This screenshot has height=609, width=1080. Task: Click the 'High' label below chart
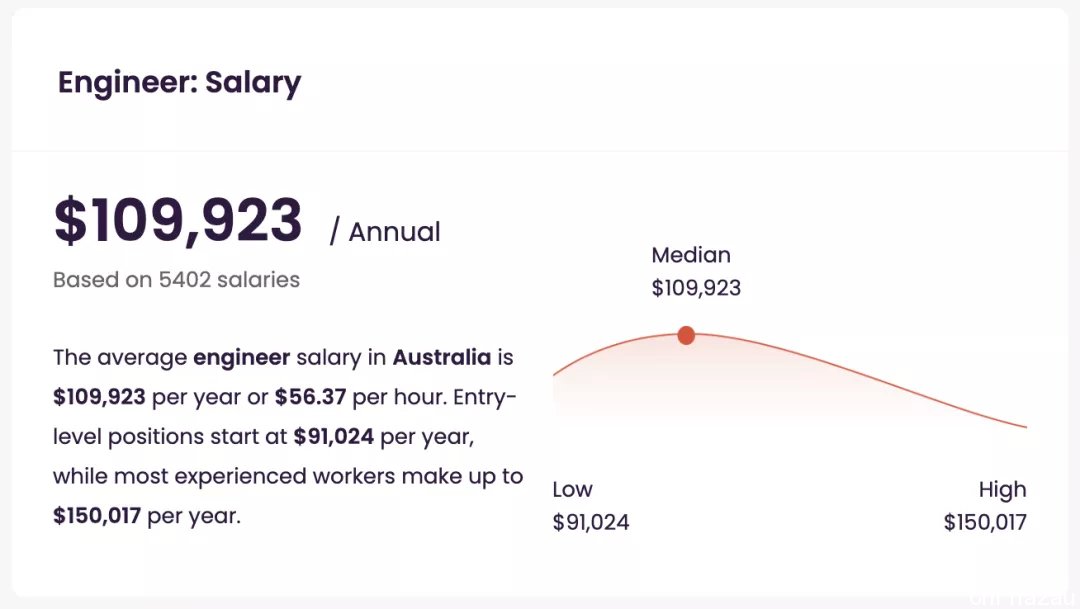click(1003, 489)
